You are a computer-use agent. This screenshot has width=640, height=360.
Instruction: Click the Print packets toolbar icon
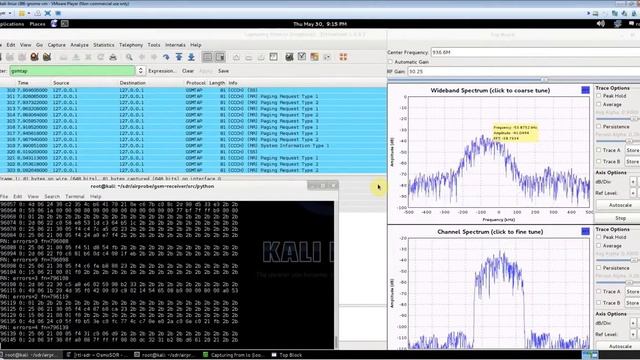[113, 57]
